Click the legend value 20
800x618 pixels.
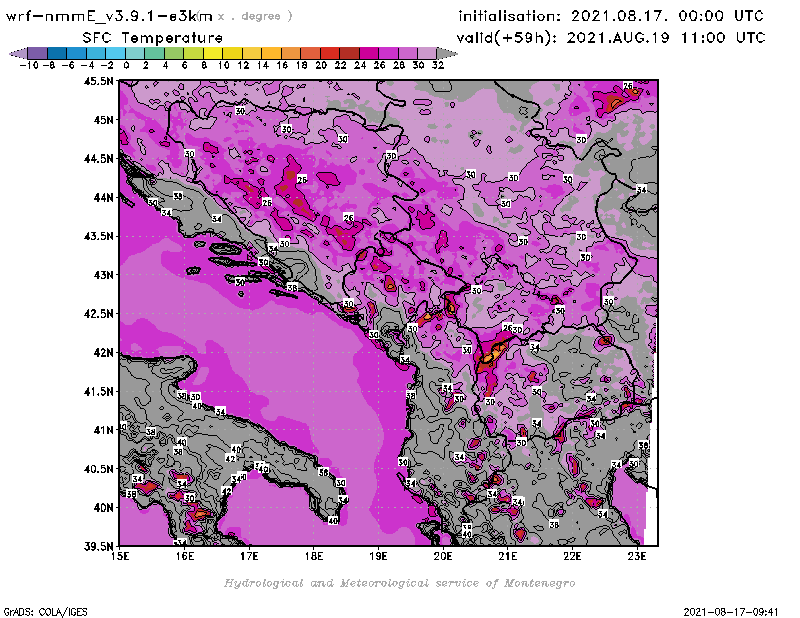click(321, 65)
